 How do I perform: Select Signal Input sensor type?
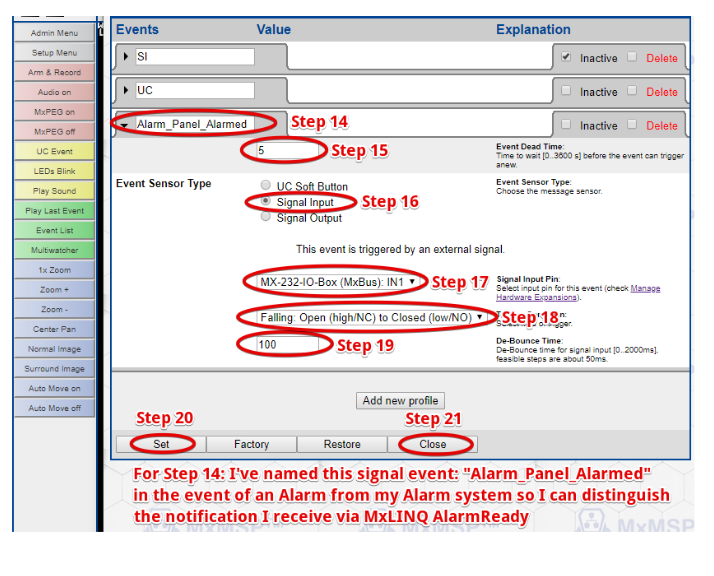(265, 201)
